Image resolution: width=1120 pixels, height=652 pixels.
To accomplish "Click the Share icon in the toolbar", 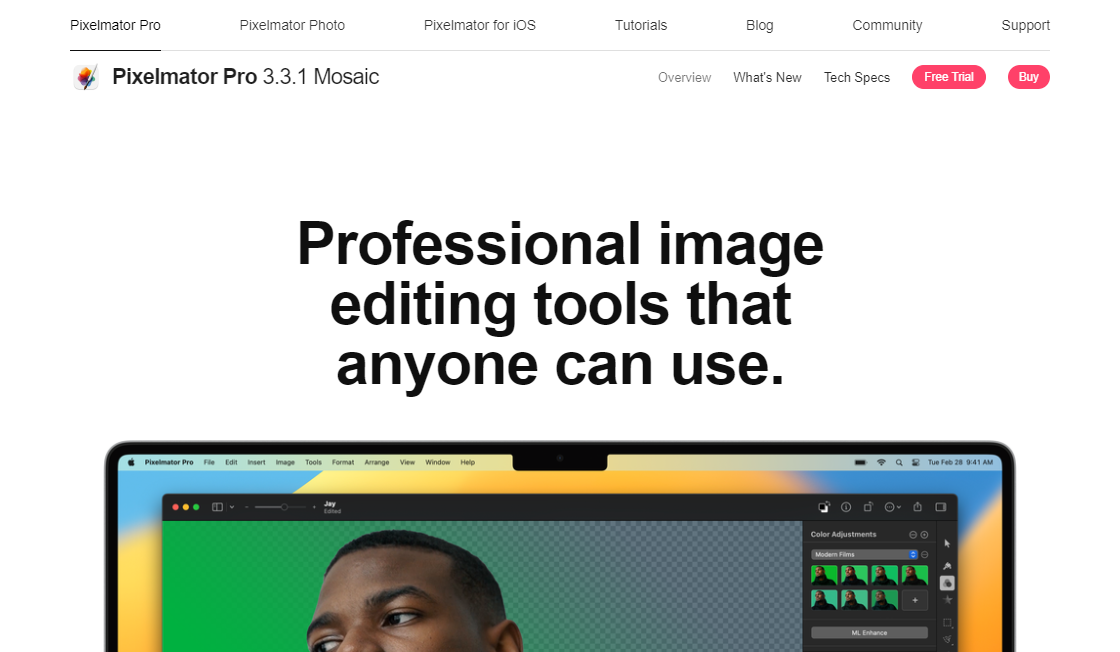I will pos(917,507).
